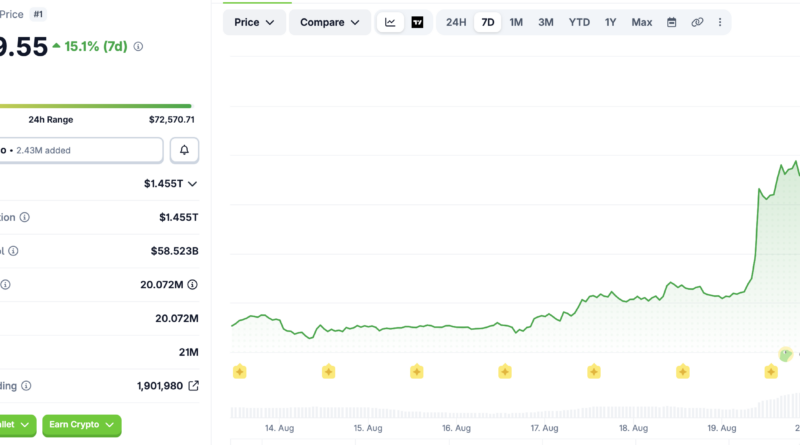
Task: Click the info icon next to 15.1% (7d)
Action: click(x=138, y=46)
